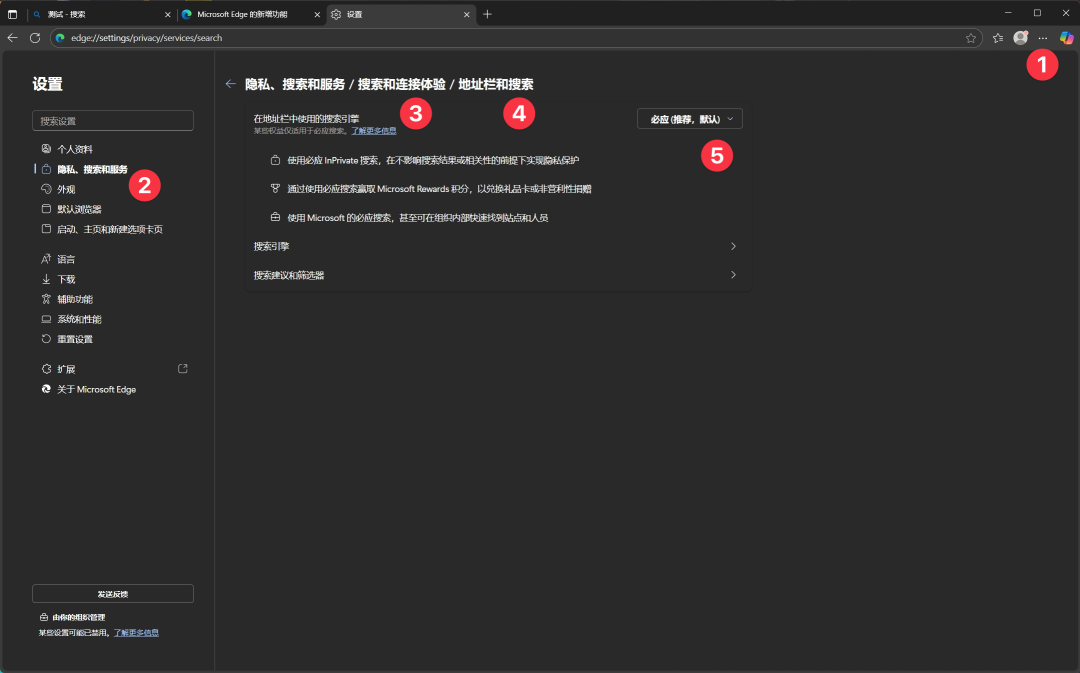Launch the Copilot sidebar icon
1080x673 pixels.
click(x=1066, y=38)
